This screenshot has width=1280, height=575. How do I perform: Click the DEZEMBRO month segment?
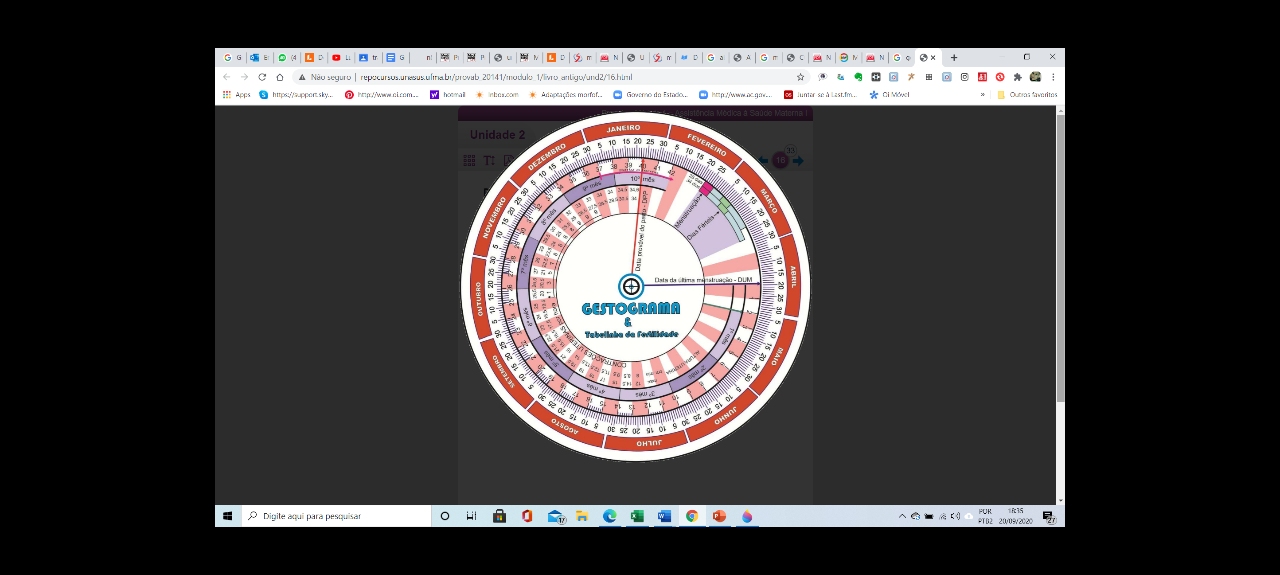tap(546, 156)
